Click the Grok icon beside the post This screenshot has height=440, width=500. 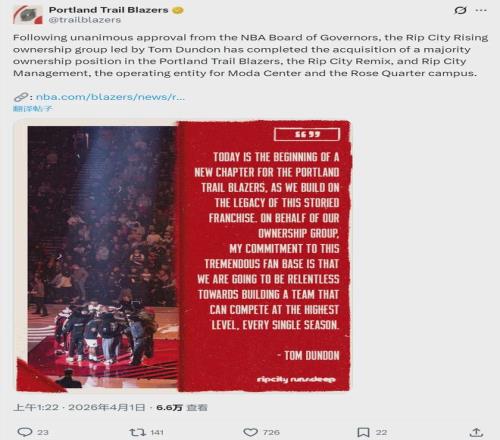point(460,10)
